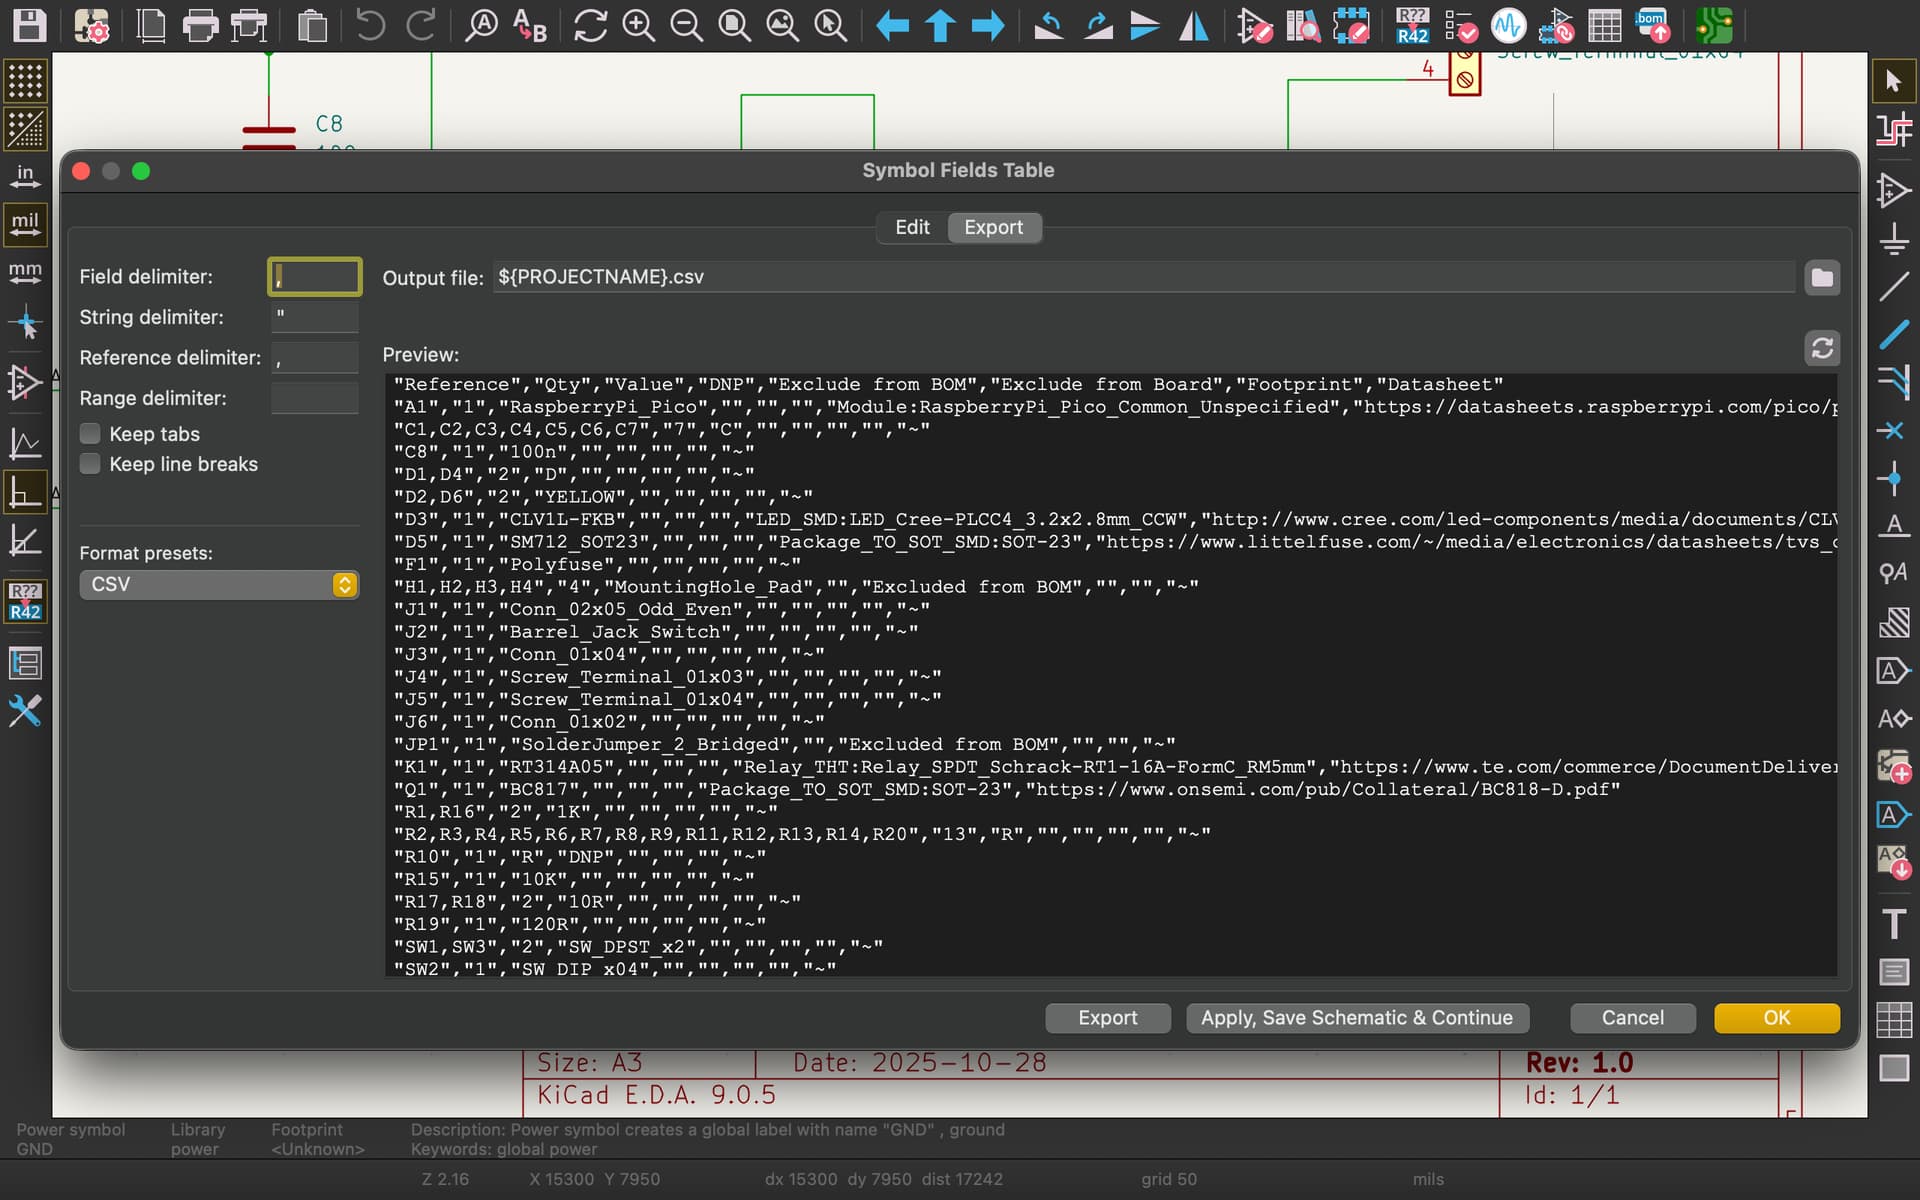Toggle the mil units button
This screenshot has height=1200, width=1920.
[x=25, y=223]
